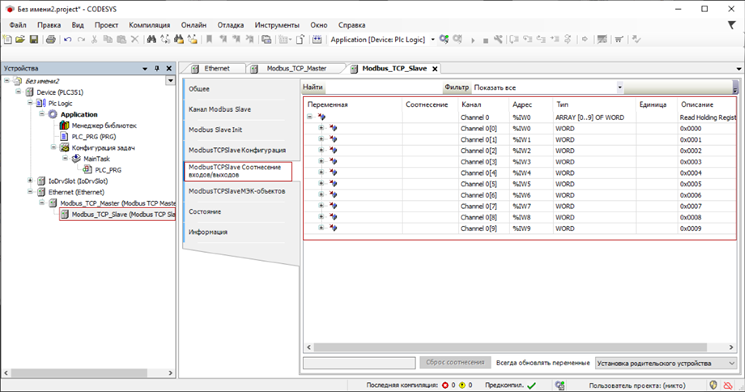Viewport: 745px width, 392px height.
Task: Undo last action with the blue arrow
Action: pyautogui.click(x=67, y=39)
